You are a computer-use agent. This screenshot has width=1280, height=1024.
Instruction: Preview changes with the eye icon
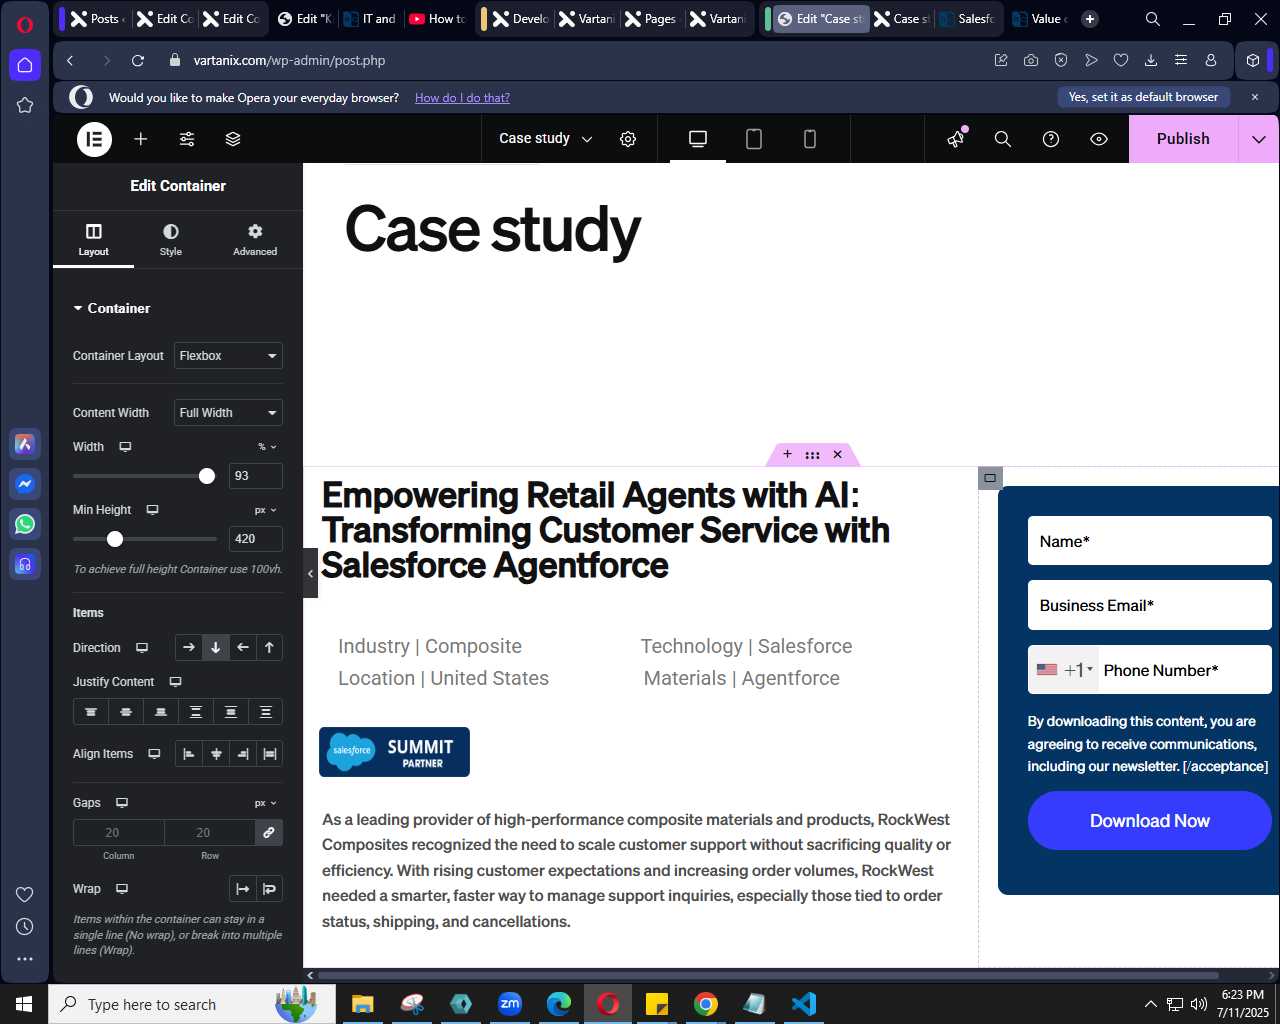point(1099,139)
